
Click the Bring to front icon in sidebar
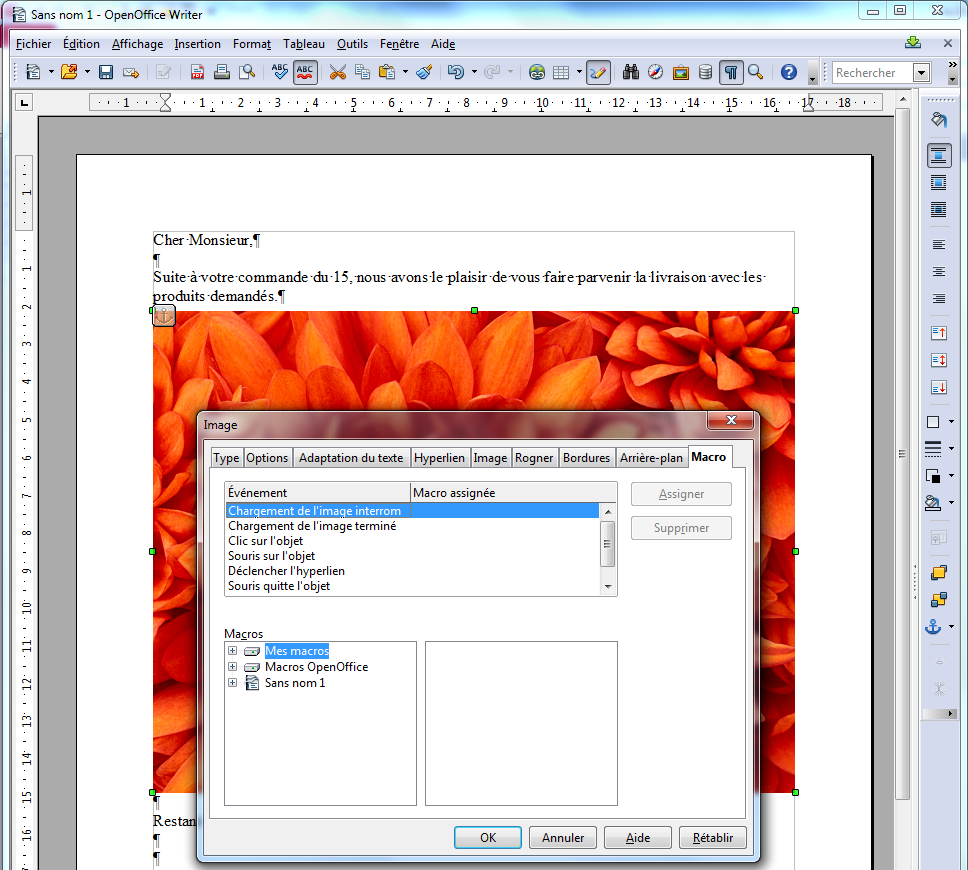[x=938, y=572]
